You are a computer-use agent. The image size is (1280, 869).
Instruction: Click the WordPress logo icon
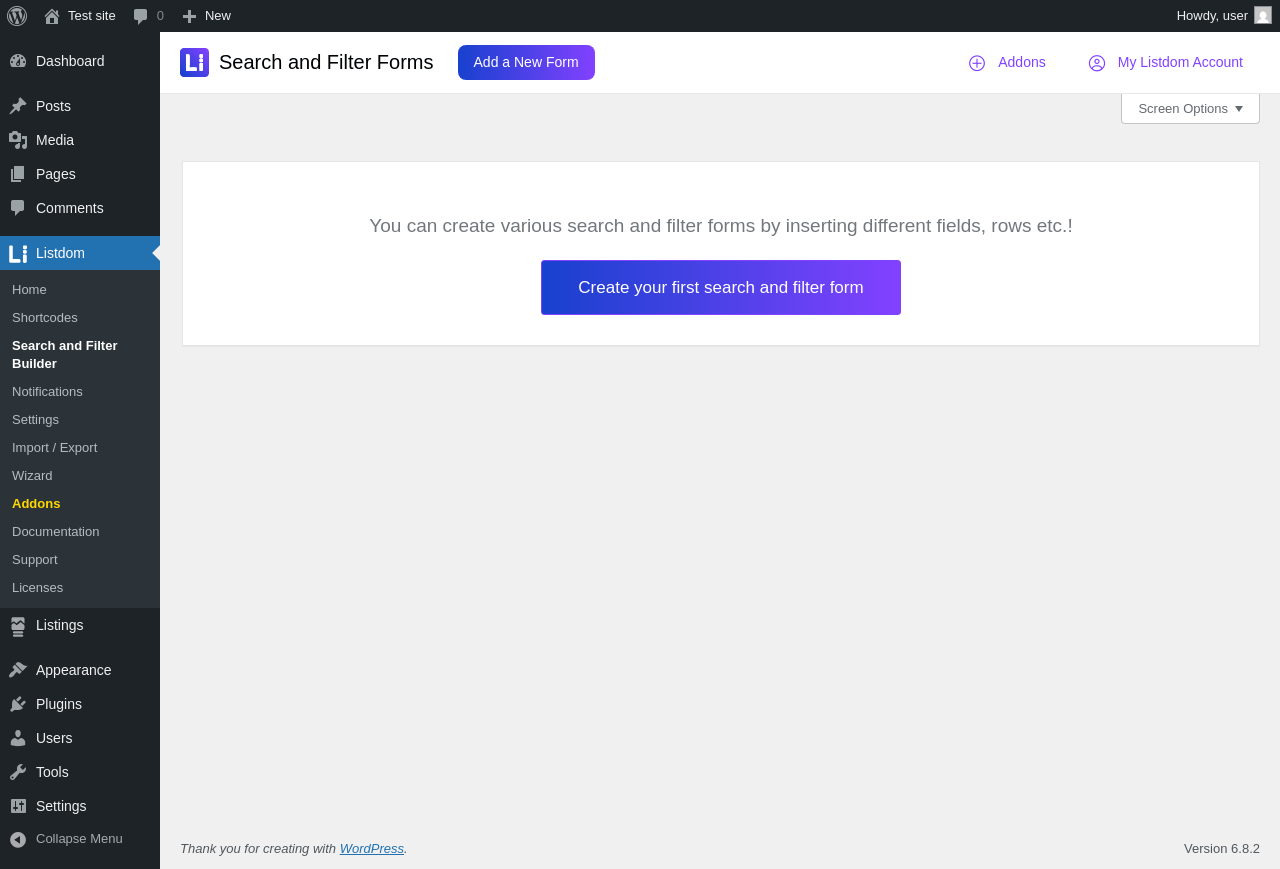(17, 16)
